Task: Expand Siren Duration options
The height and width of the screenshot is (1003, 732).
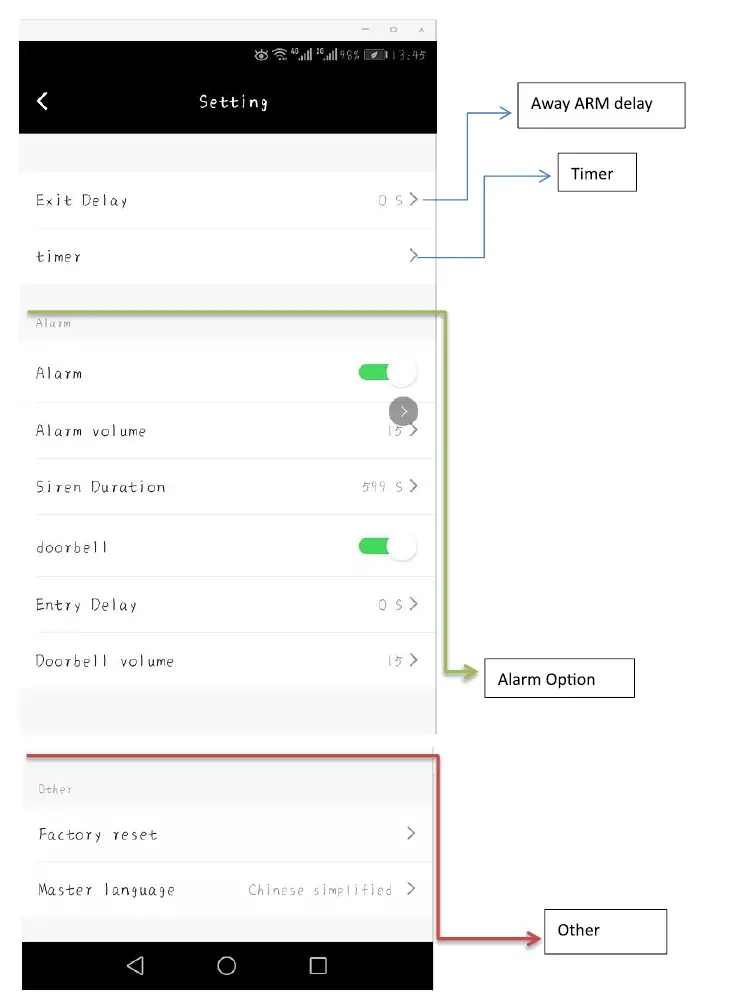Action: click(x=413, y=487)
